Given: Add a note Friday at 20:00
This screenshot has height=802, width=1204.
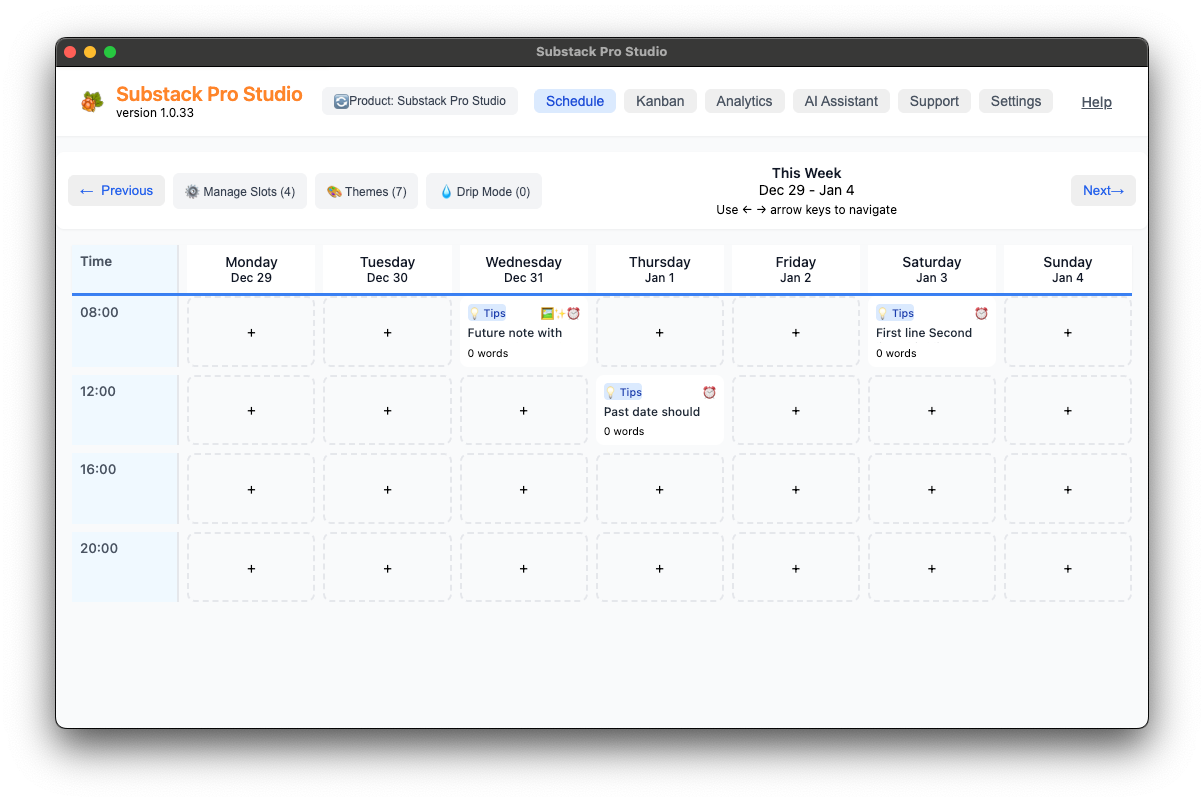Looking at the screenshot, I should tap(795, 568).
